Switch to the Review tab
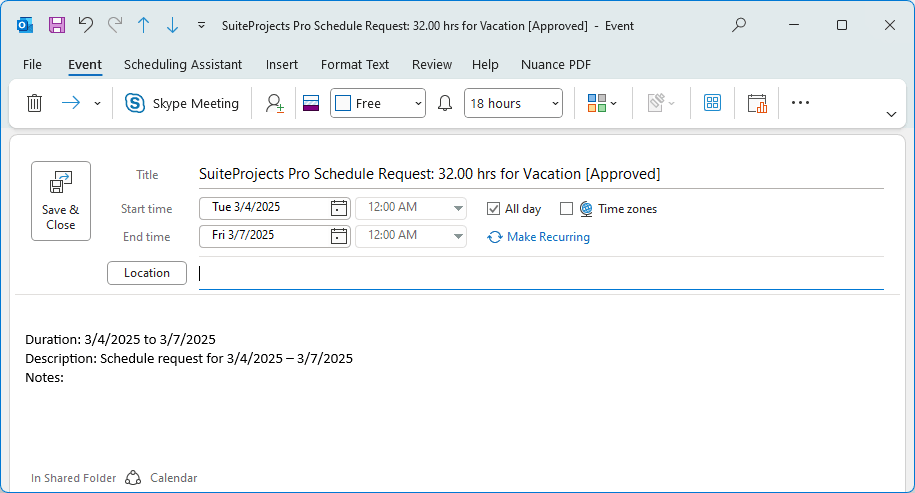Viewport: 915px width, 493px height. (432, 65)
